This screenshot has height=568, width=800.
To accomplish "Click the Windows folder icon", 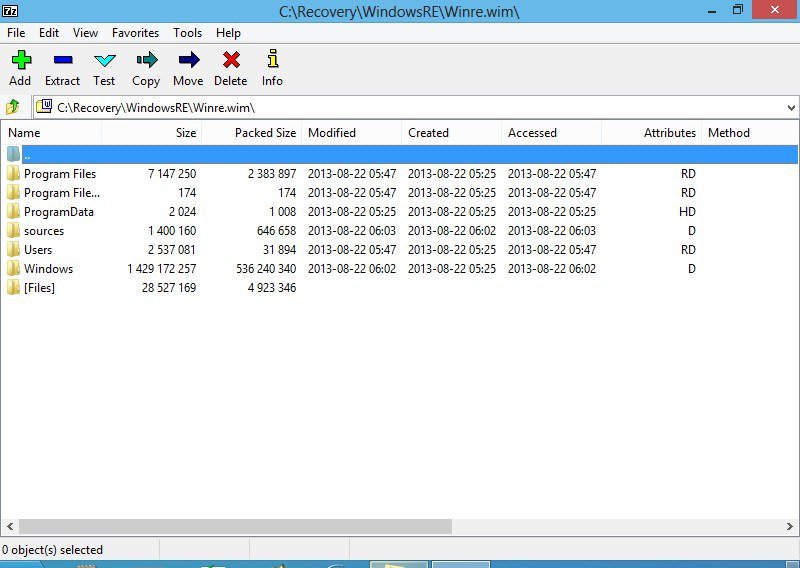I will tap(14, 268).
